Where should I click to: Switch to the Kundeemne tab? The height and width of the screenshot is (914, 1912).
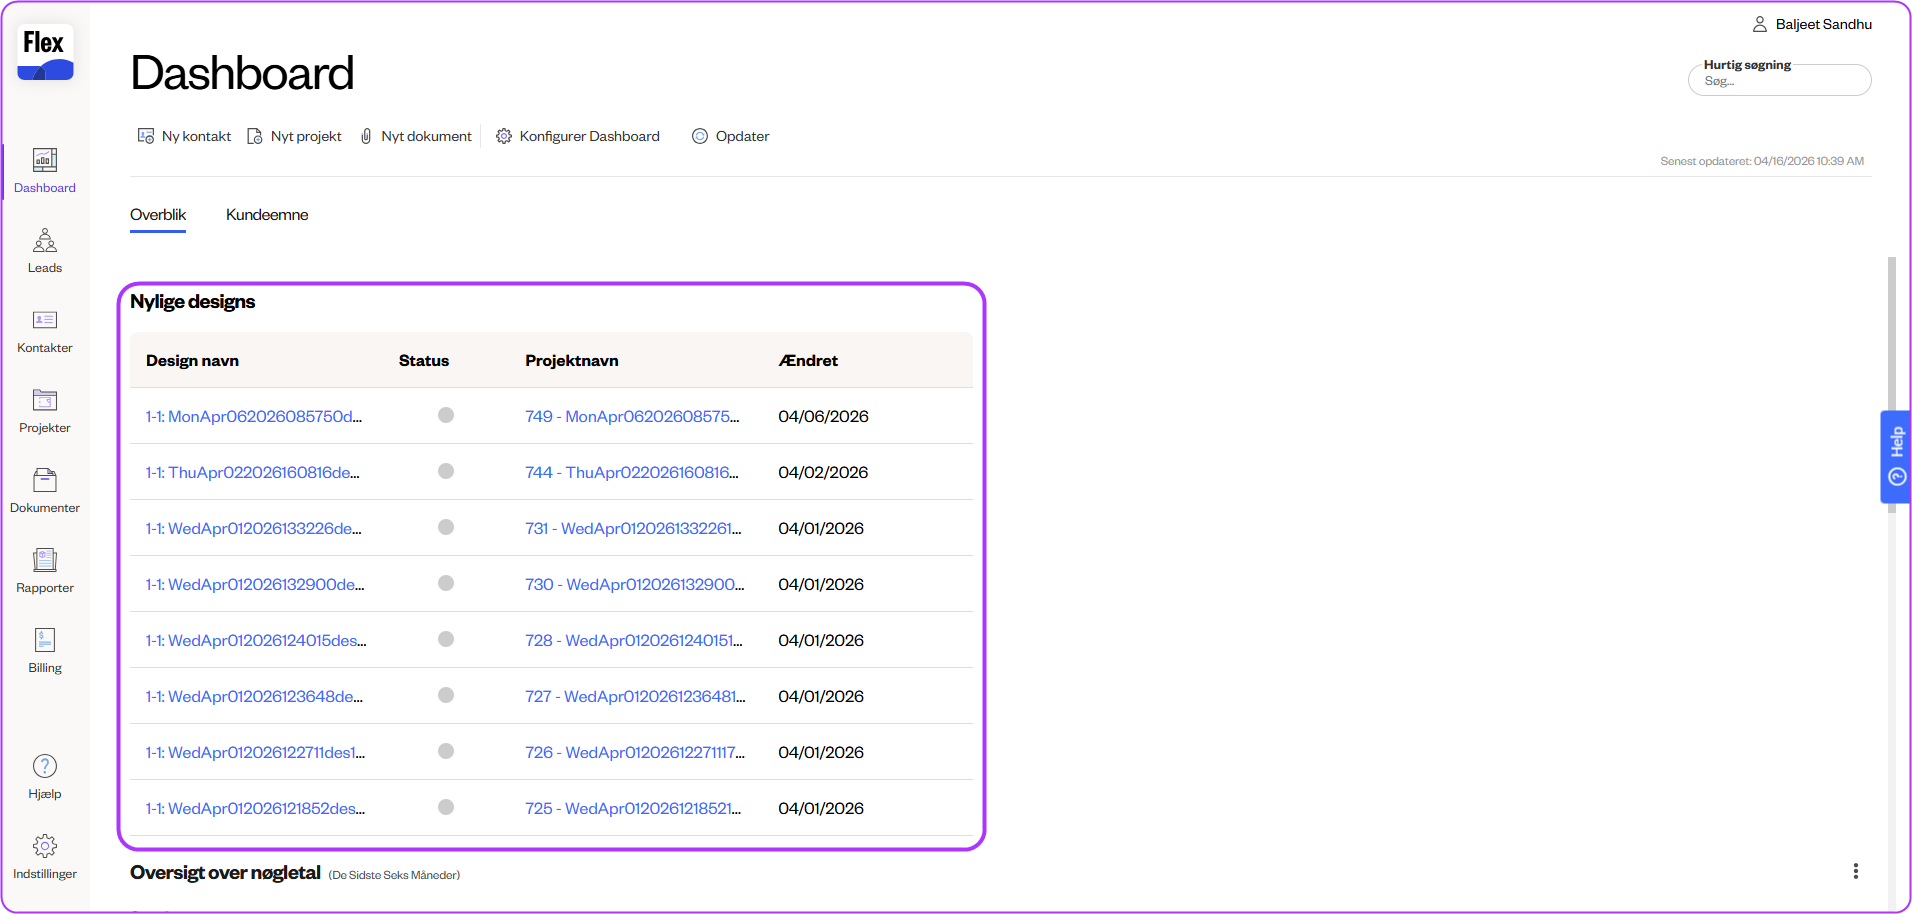click(x=267, y=215)
